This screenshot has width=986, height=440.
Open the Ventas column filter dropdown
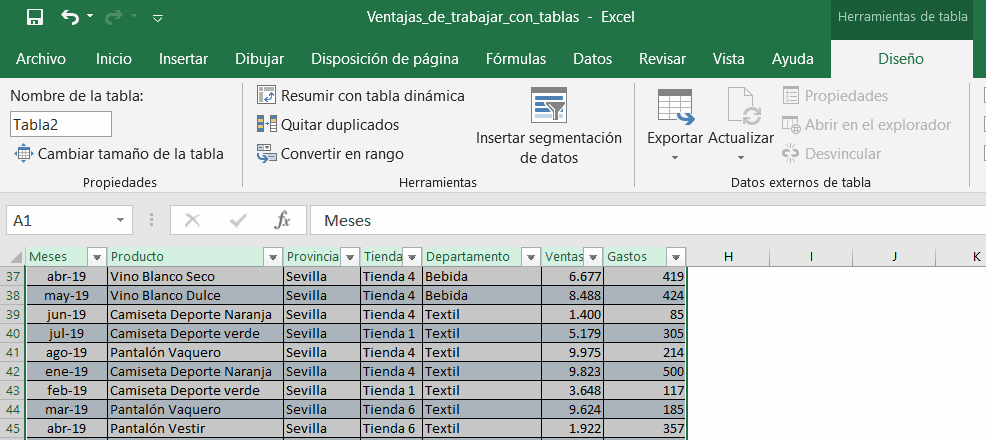click(593, 256)
